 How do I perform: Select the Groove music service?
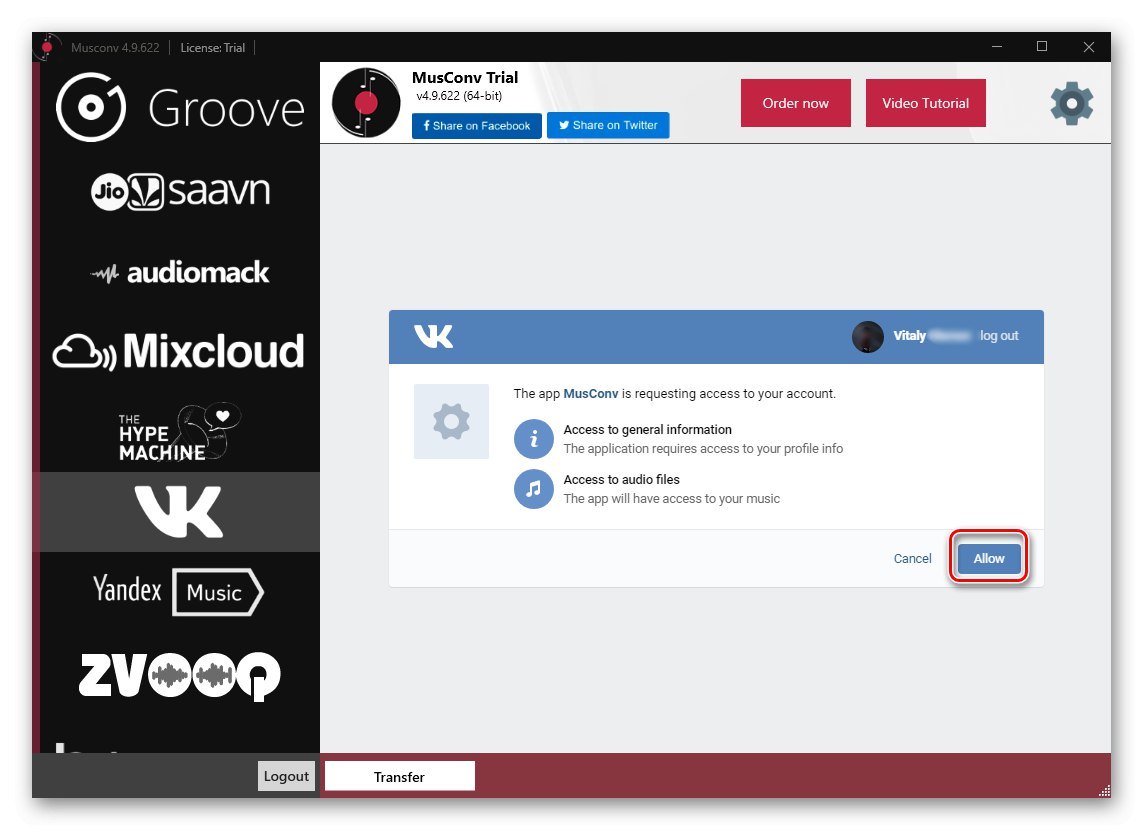(180, 108)
